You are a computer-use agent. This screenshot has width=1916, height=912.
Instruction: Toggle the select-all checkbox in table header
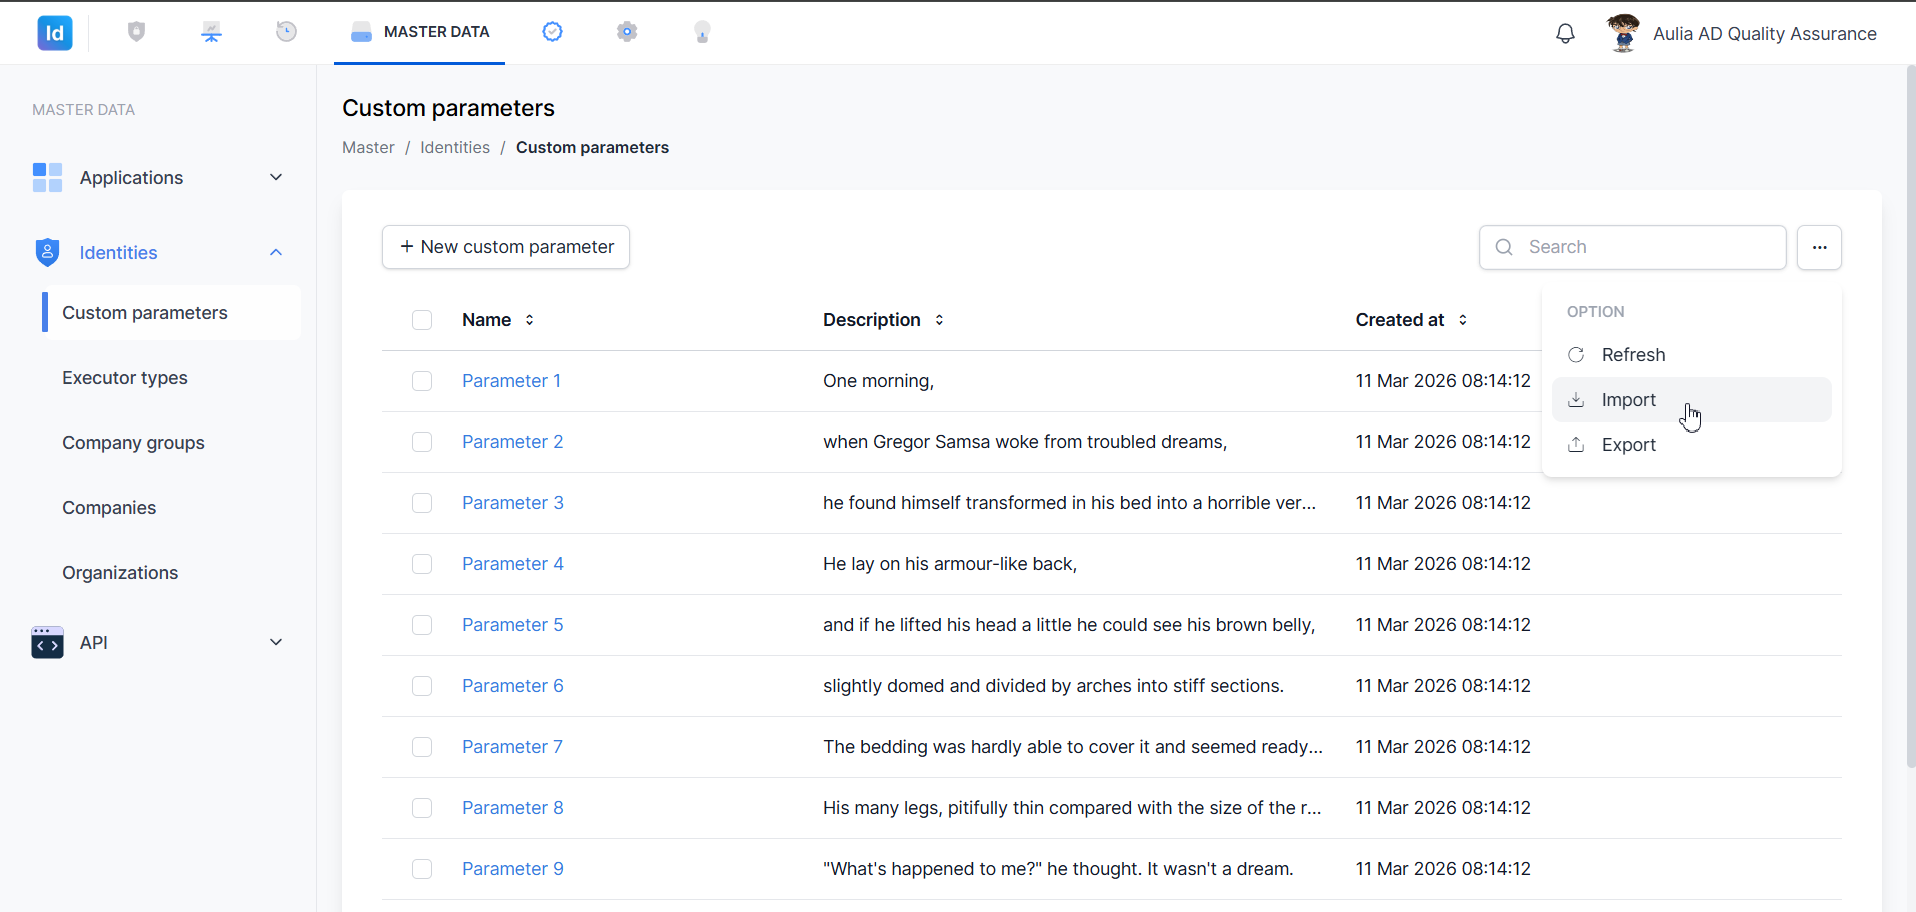pos(422,320)
